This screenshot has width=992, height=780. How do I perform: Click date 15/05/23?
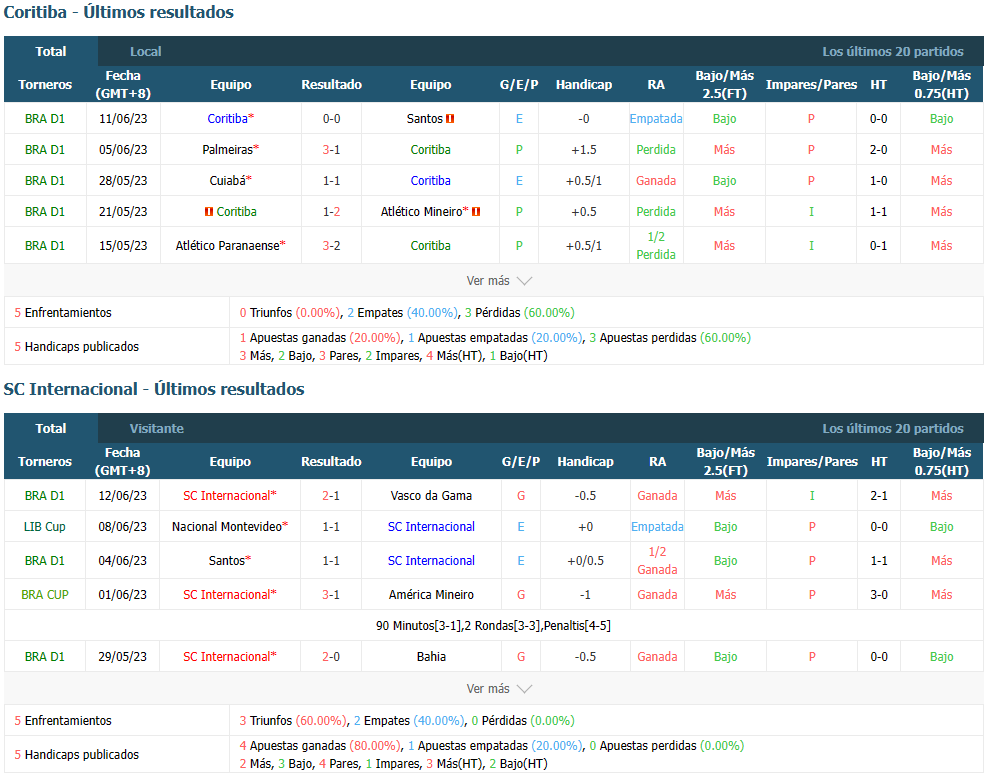(123, 245)
